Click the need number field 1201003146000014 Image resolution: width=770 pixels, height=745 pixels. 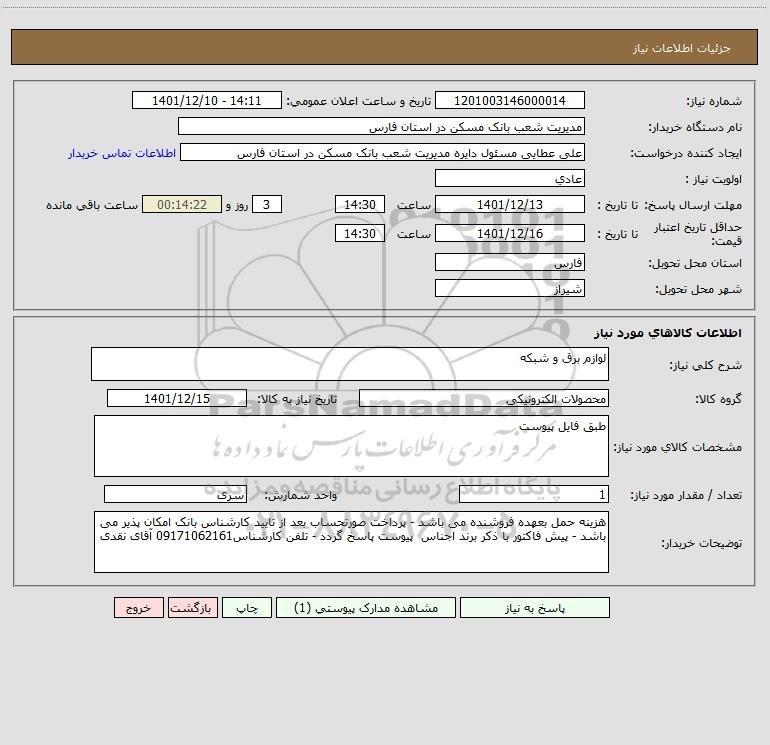click(x=510, y=100)
